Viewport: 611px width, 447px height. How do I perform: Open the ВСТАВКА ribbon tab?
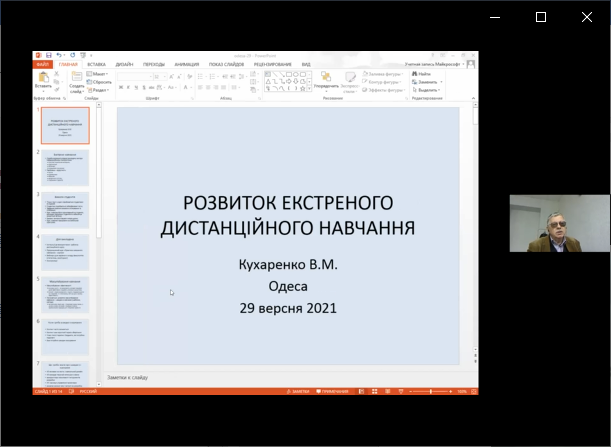tap(96, 64)
